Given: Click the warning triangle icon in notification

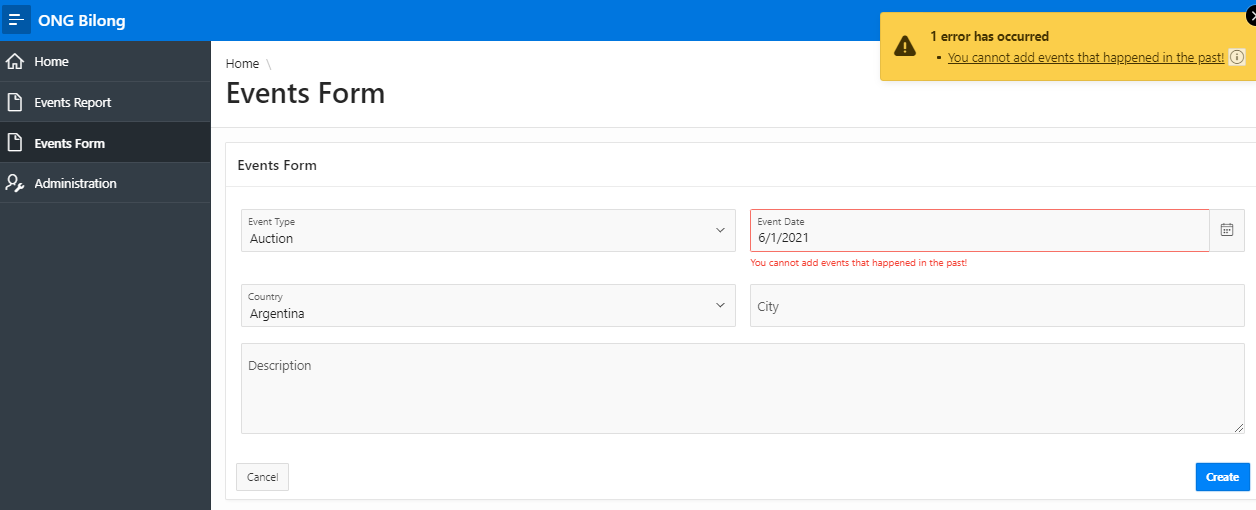Looking at the screenshot, I should click(905, 46).
